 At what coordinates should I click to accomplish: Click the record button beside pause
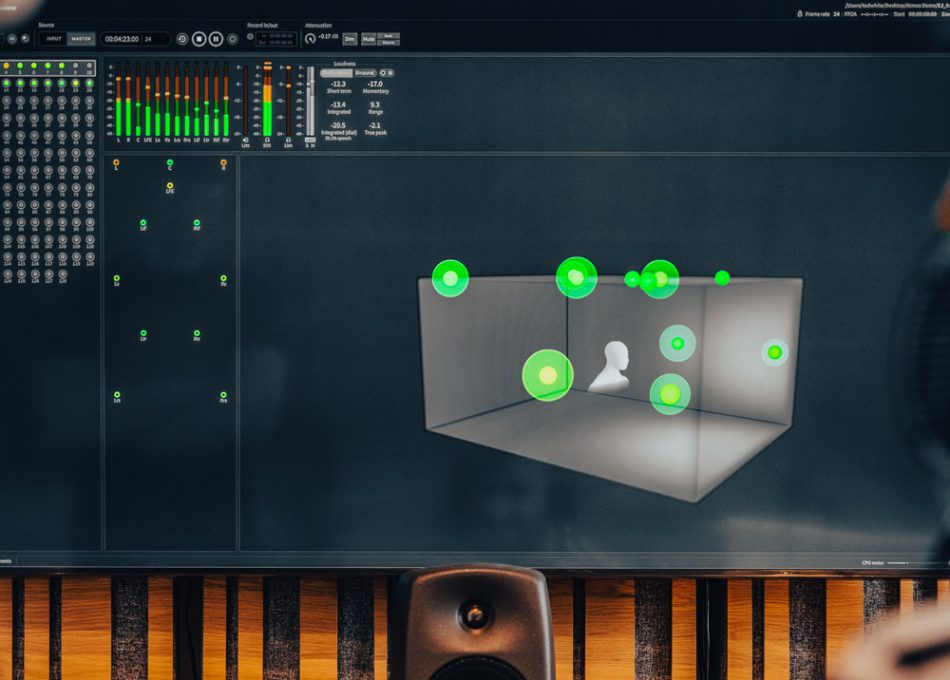point(232,39)
